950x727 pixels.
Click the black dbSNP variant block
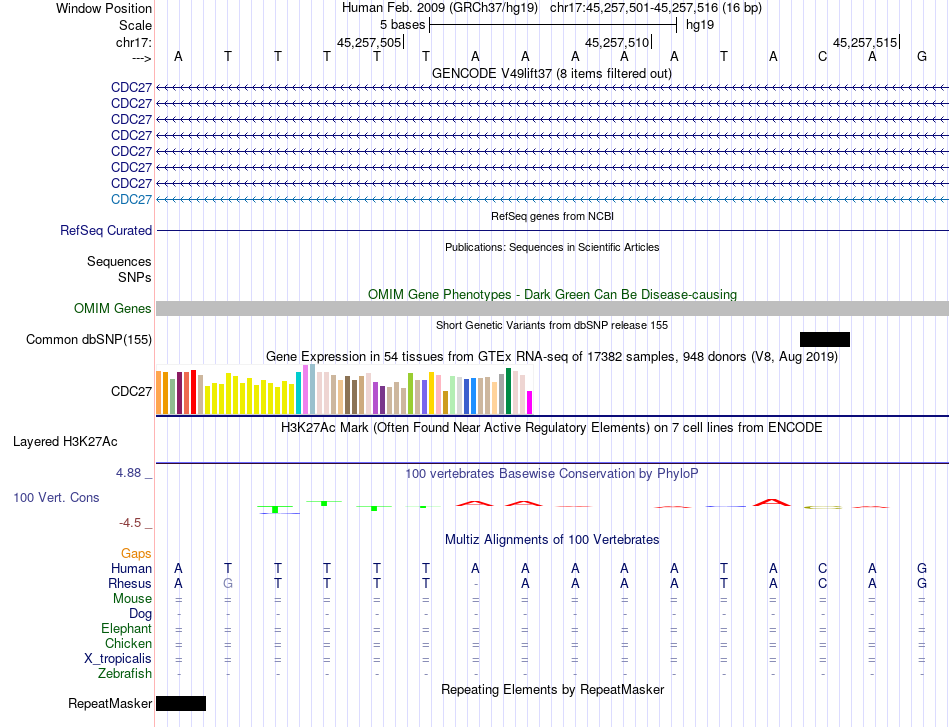tap(825, 339)
